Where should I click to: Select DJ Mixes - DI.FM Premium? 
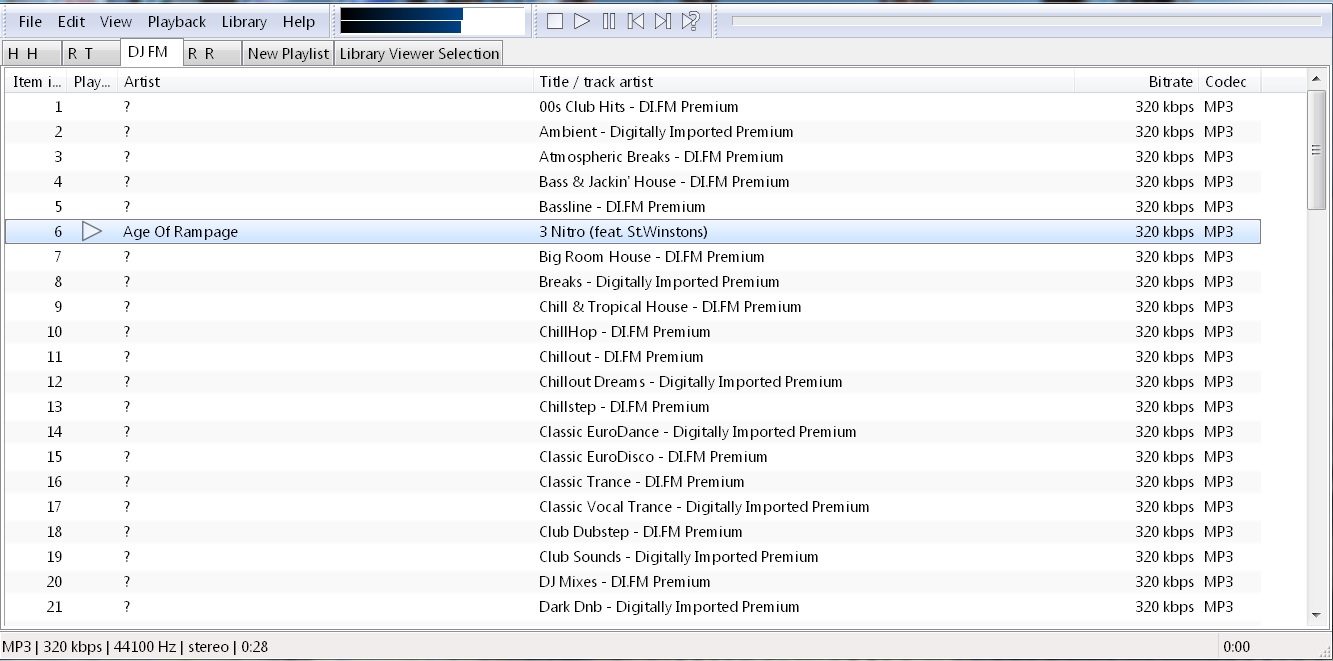pyautogui.click(x=633, y=582)
